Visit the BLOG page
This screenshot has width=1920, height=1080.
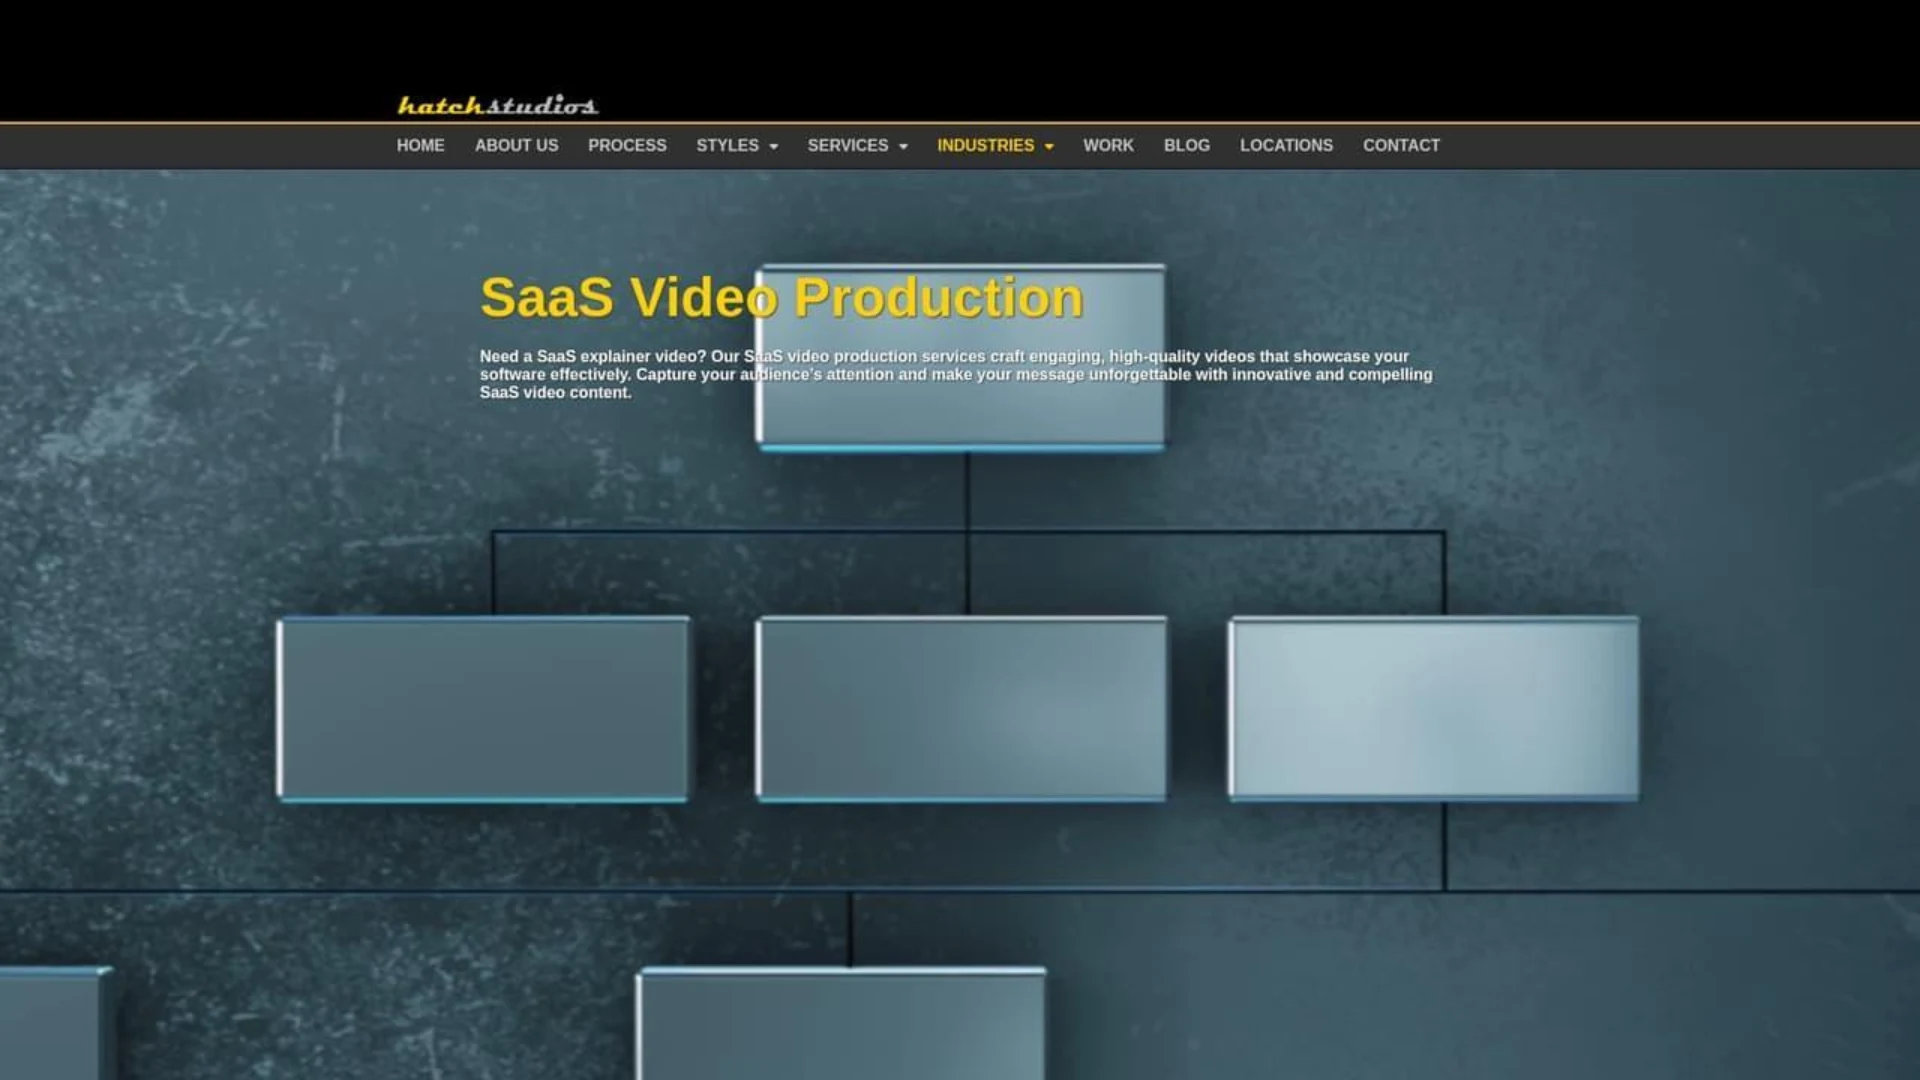1186,145
